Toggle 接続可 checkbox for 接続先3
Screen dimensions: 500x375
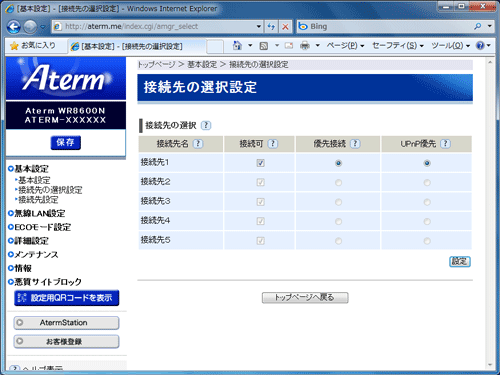coord(260,202)
